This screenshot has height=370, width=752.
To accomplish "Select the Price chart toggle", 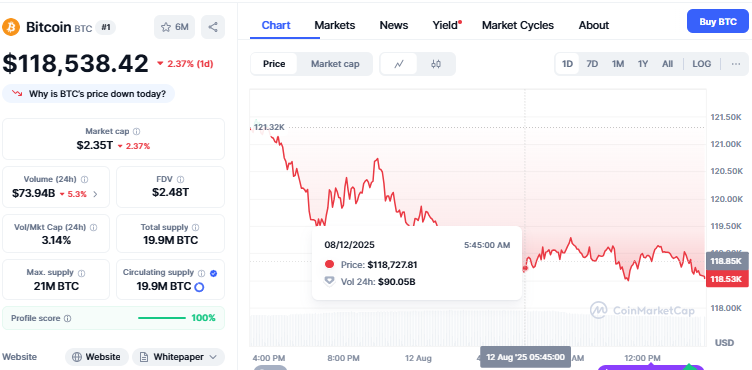I will click(x=274, y=64).
